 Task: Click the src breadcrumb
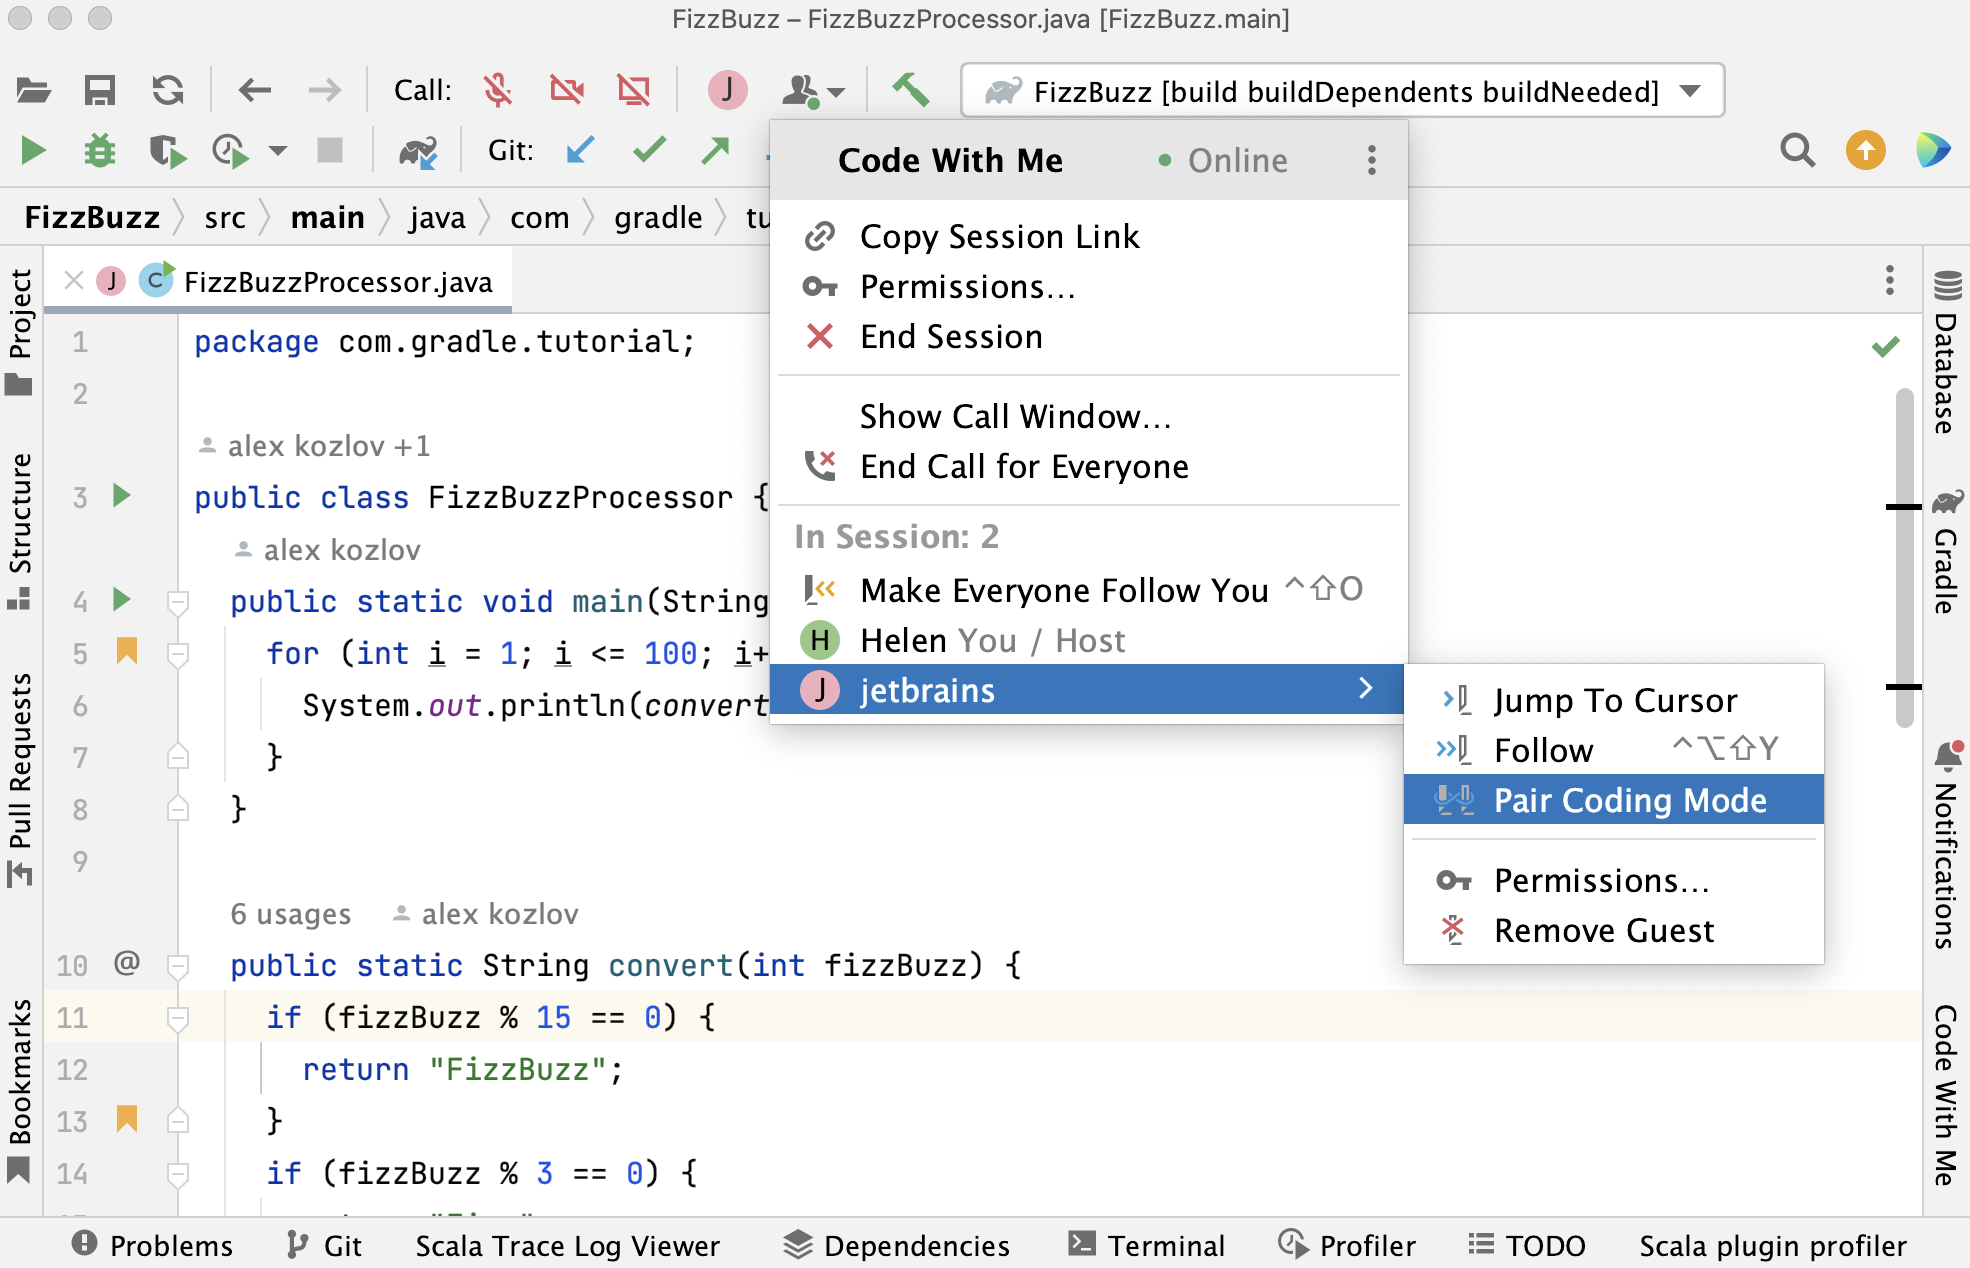pyautogui.click(x=225, y=217)
